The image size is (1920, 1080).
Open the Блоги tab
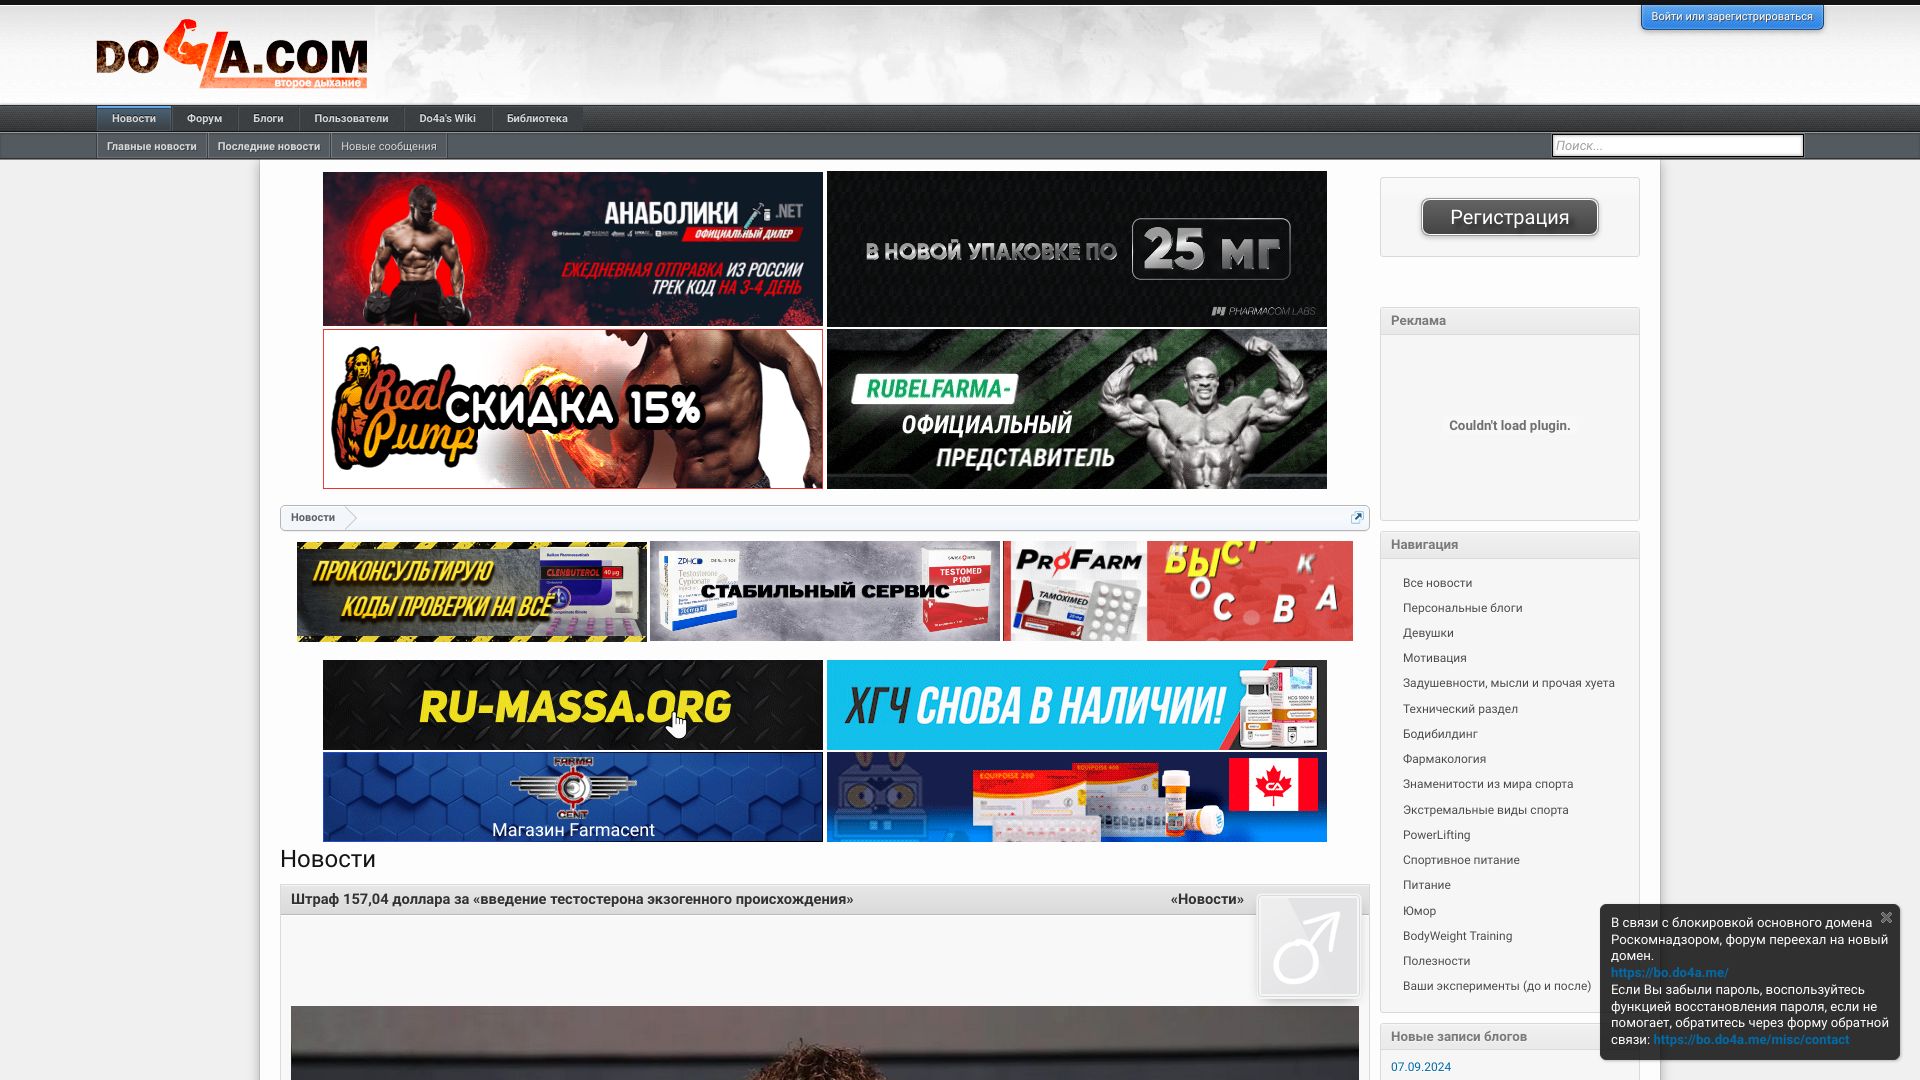(x=268, y=118)
